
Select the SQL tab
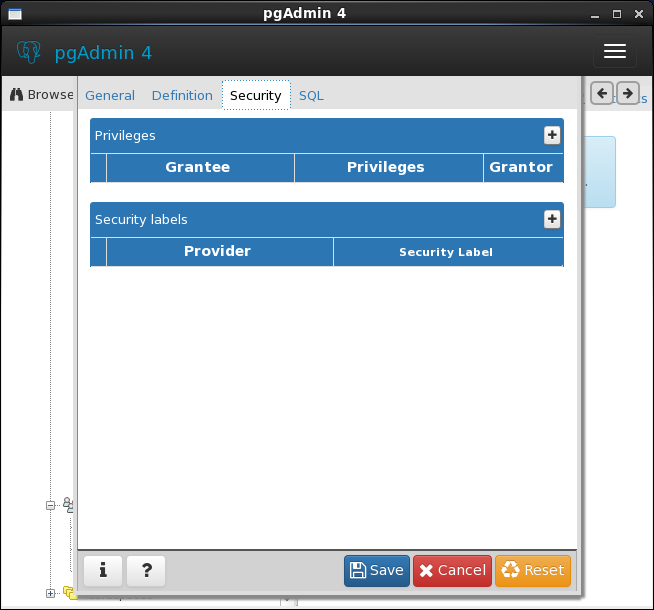coord(311,95)
